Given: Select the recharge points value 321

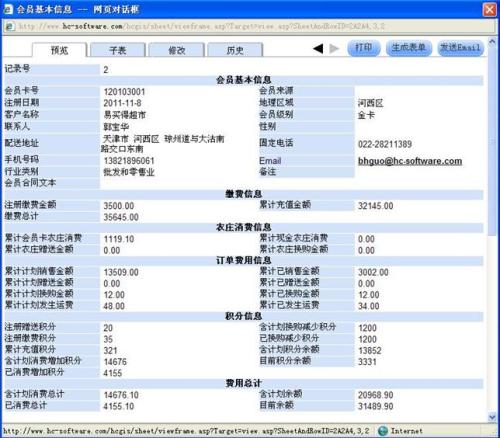Looking at the screenshot, I should pos(110,351).
